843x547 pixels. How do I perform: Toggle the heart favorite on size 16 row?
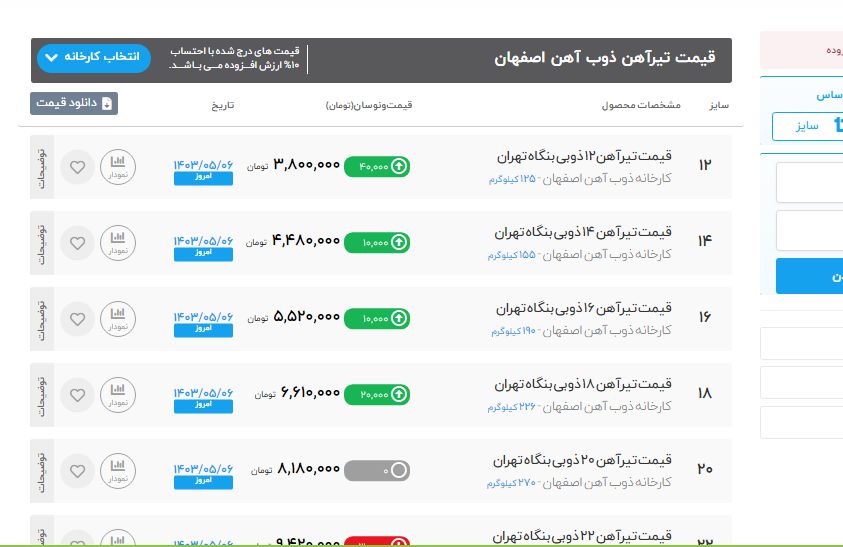tap(77, 318)
